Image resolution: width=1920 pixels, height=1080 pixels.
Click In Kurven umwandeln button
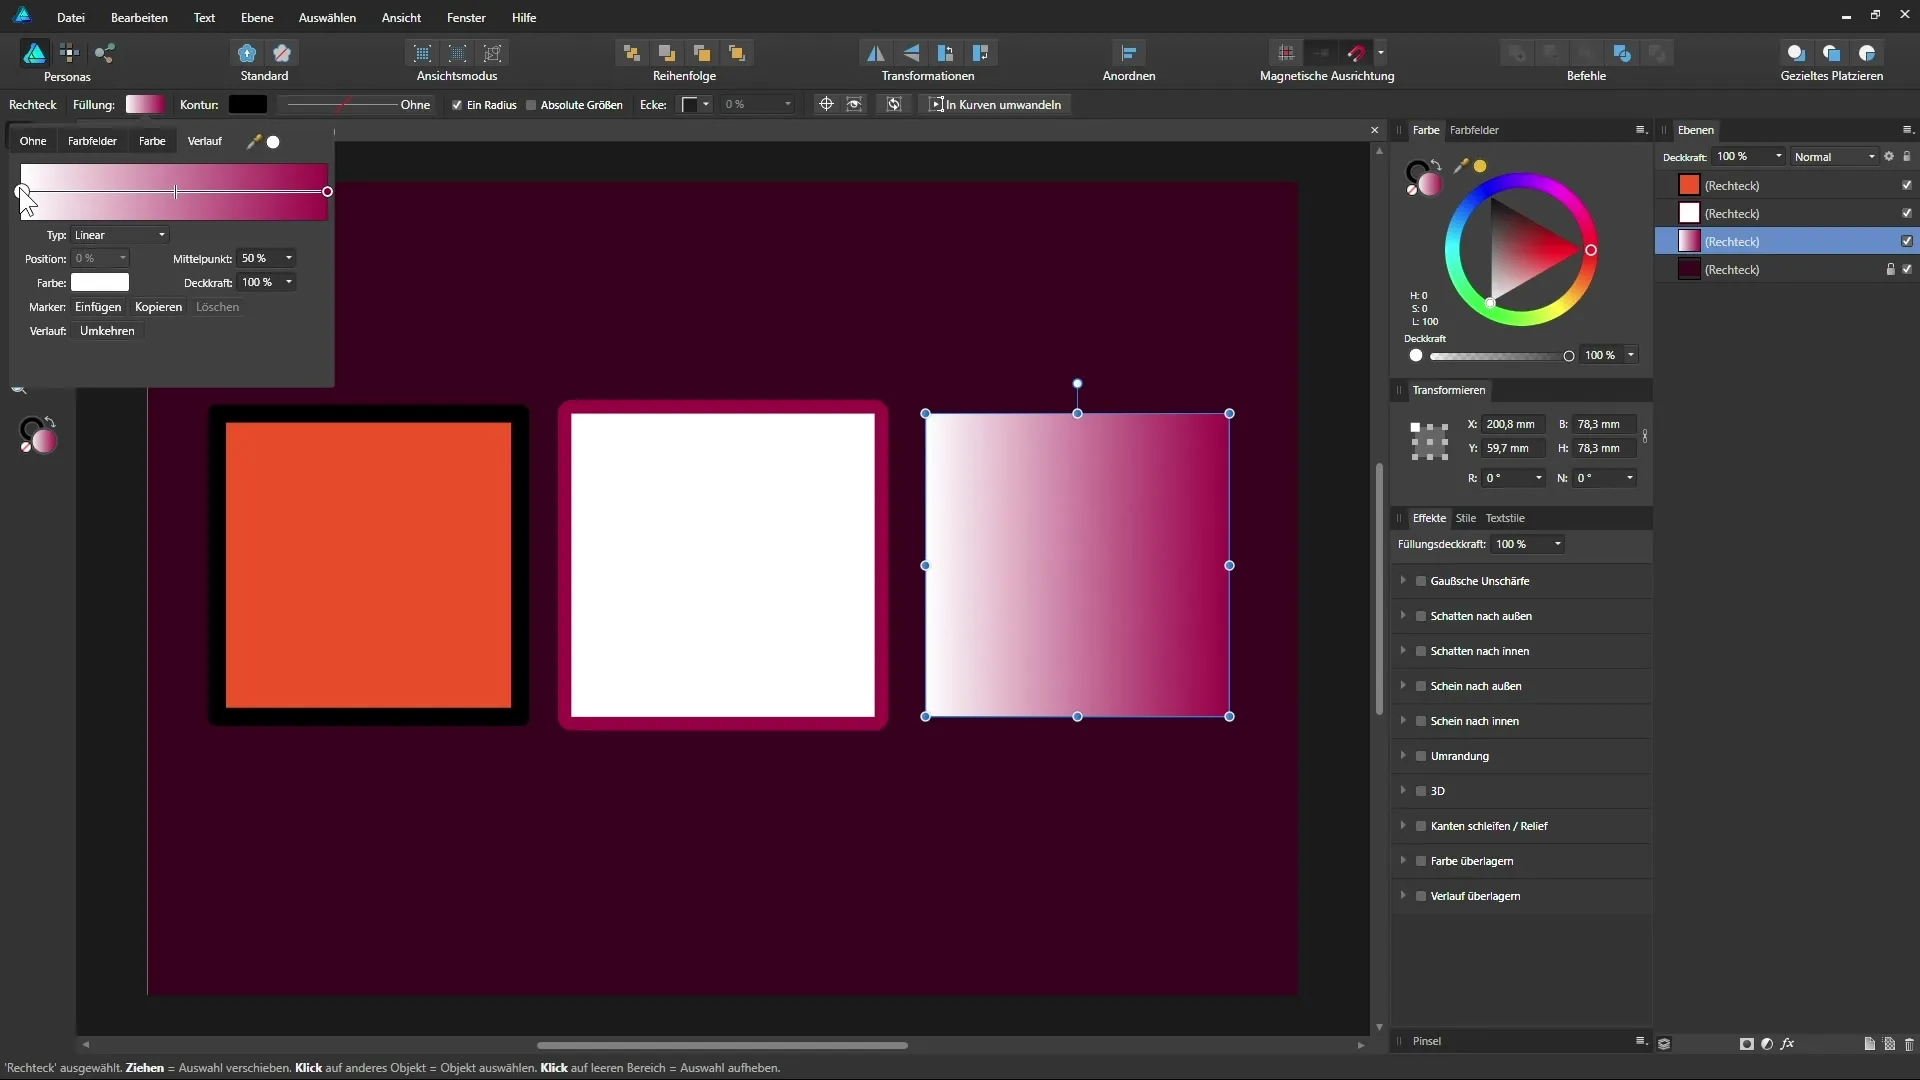pyautogui.click(x=995, y=104)
